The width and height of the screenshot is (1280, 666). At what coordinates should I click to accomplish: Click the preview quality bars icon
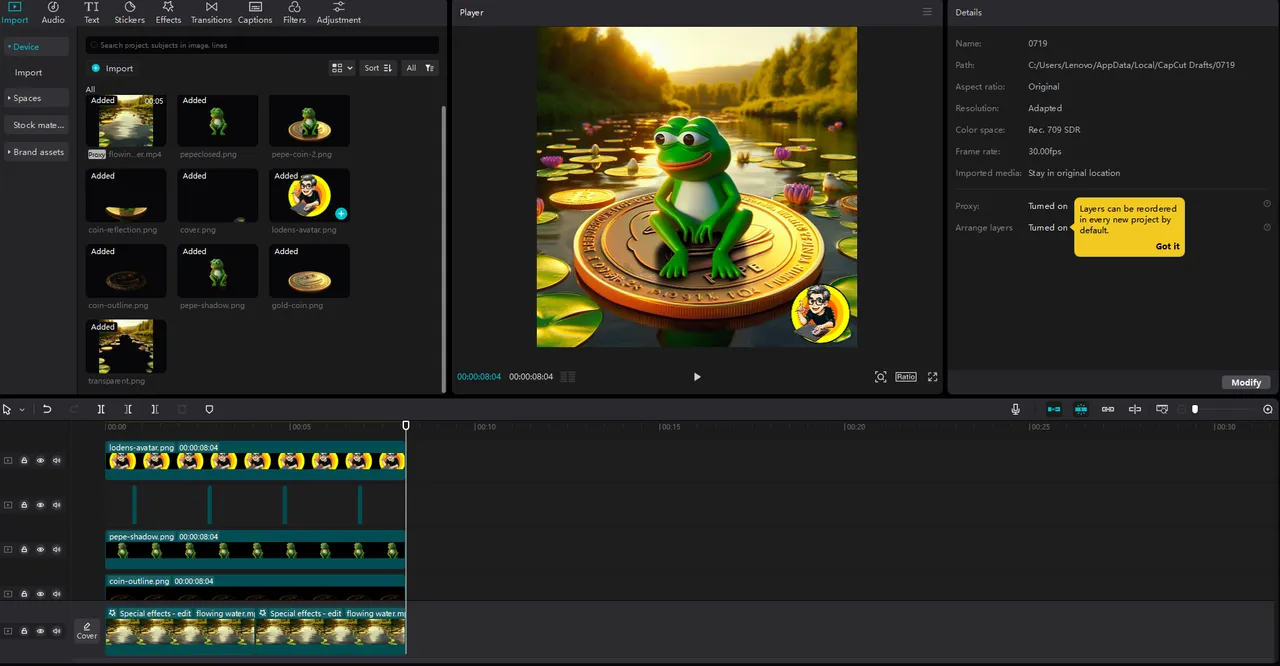[567, 377]
